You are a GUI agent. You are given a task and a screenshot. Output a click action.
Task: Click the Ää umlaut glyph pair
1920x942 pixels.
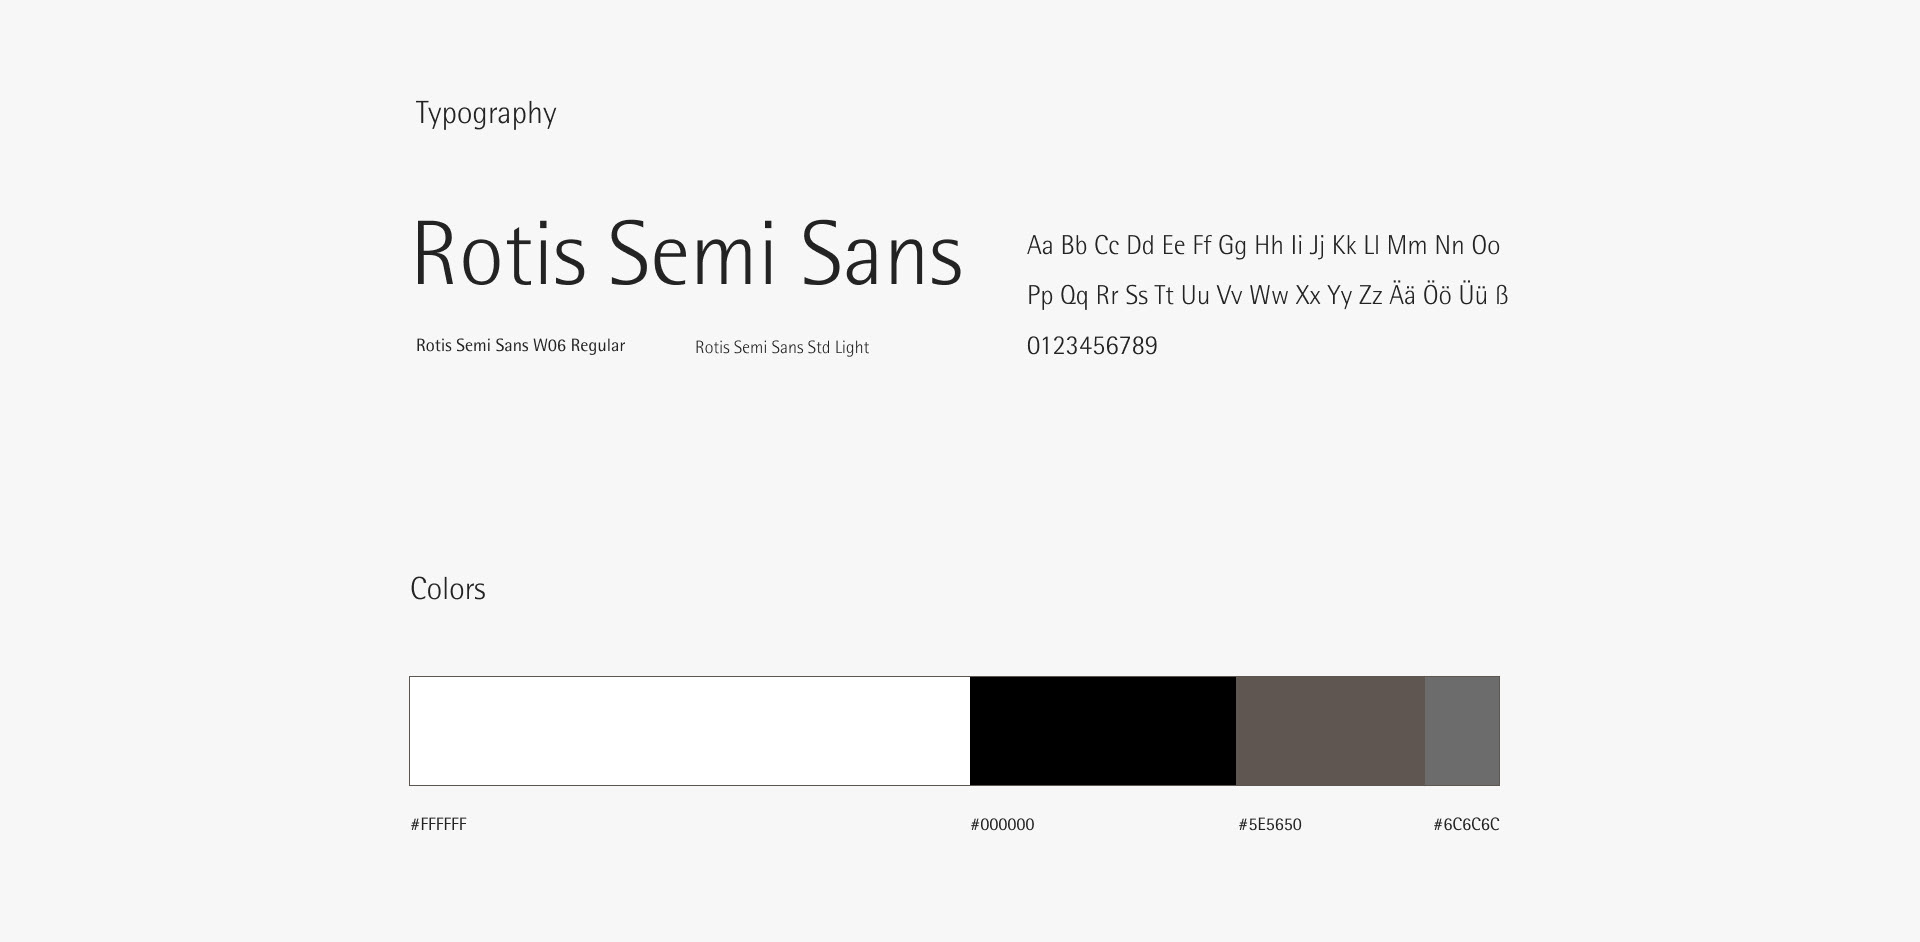click(1402, 296)
